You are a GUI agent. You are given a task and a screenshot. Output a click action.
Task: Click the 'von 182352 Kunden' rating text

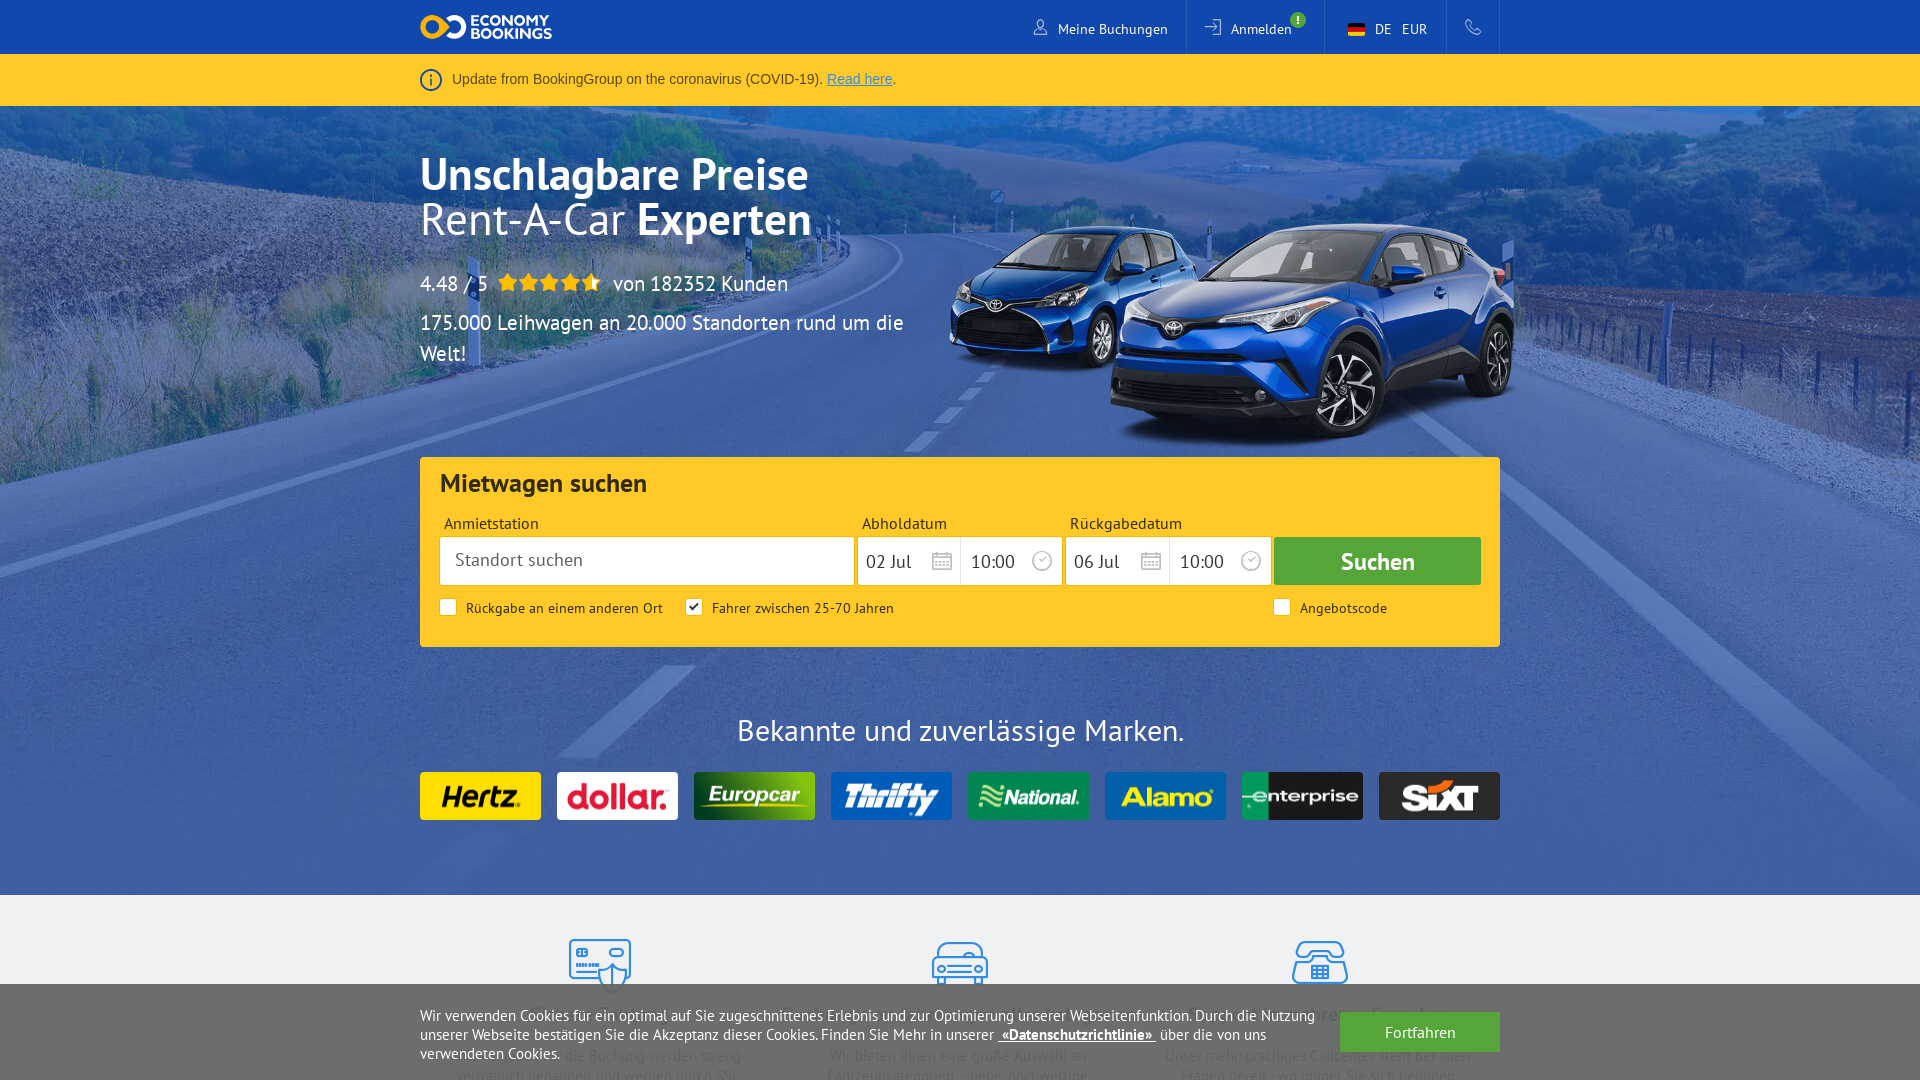pos(700,284)
